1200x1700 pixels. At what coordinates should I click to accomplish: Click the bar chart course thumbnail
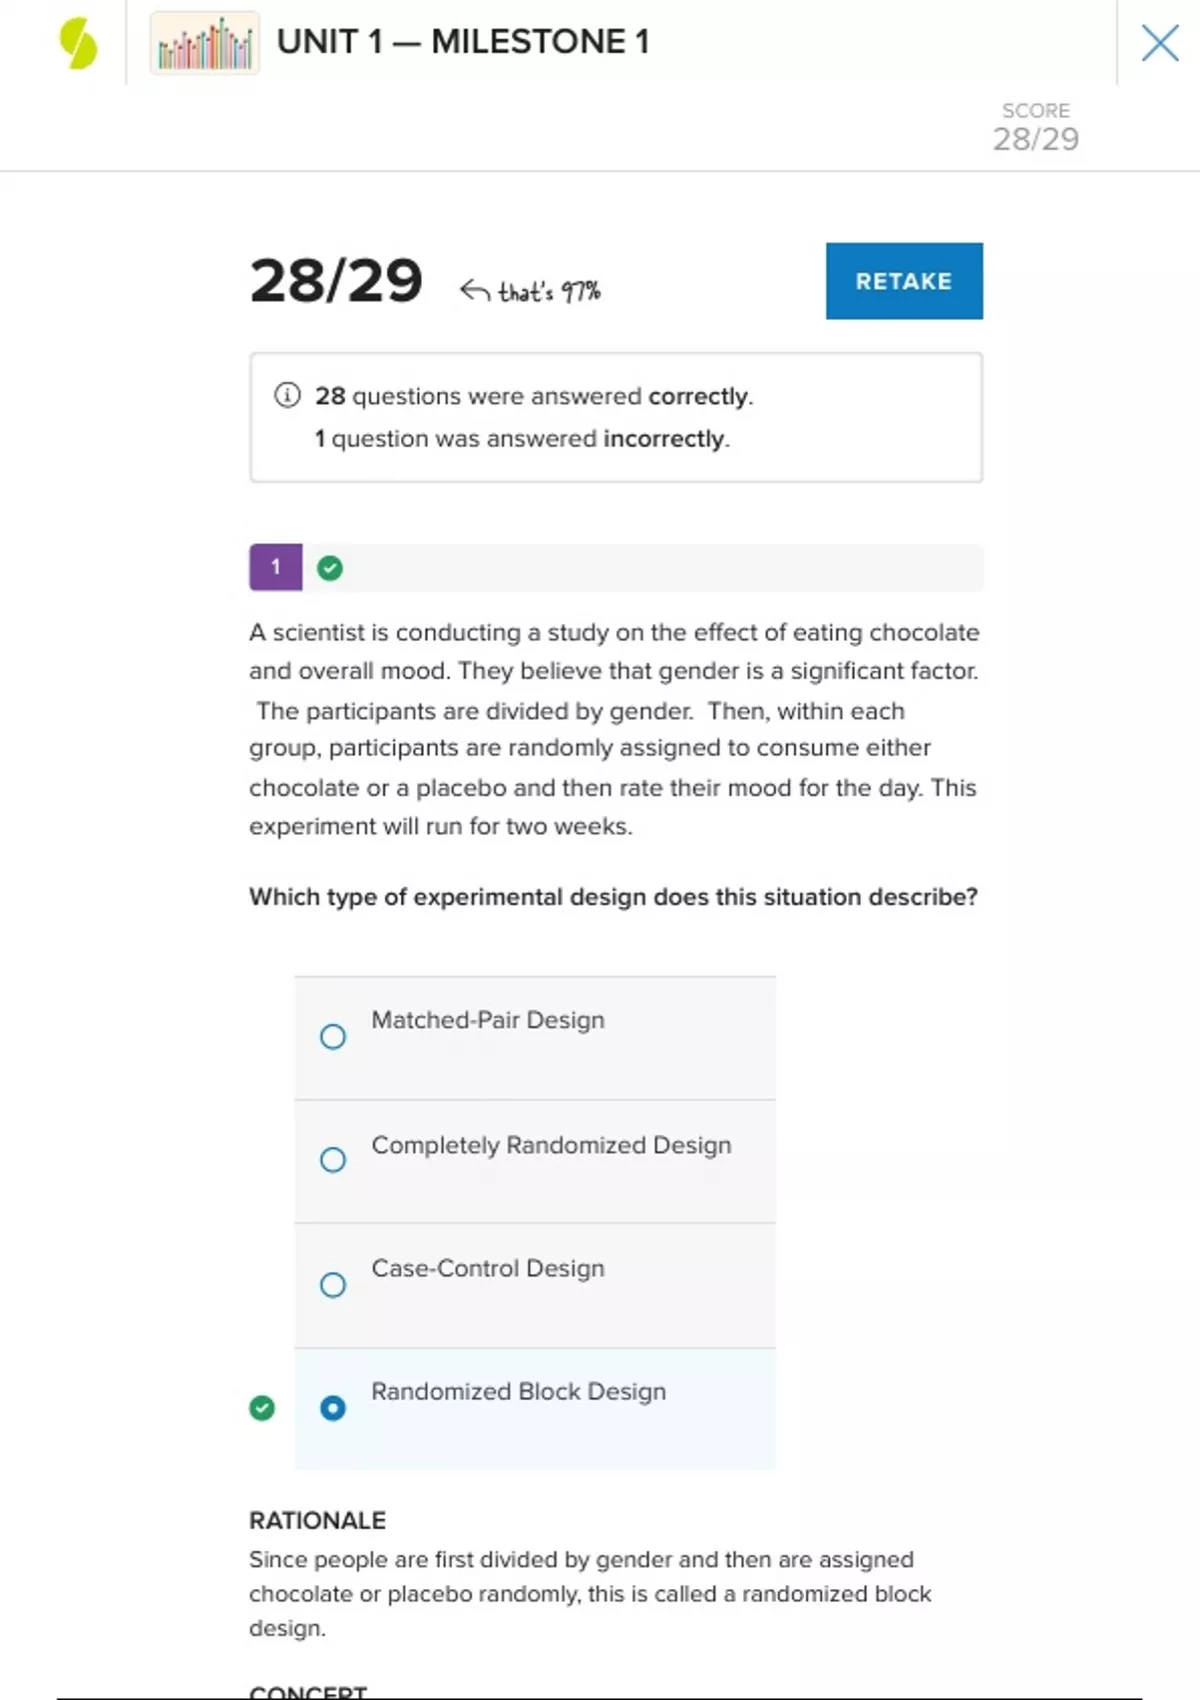tap(205, 44)
